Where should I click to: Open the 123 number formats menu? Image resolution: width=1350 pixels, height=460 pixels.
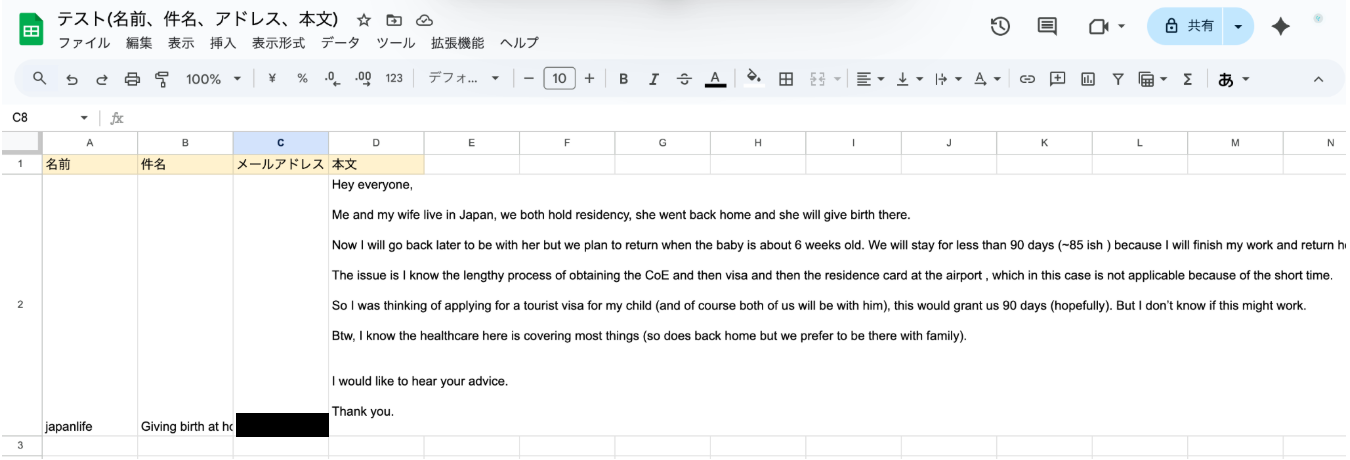(x=394, y=79)
